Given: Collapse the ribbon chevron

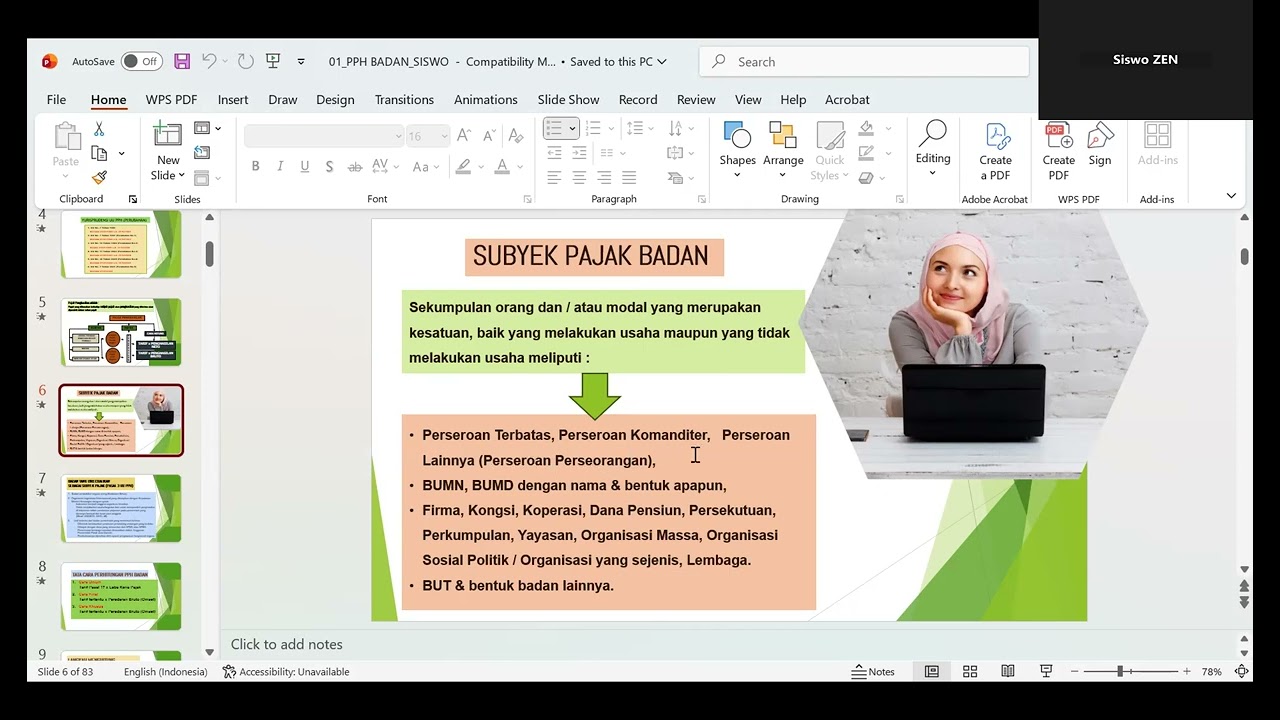Looking at the screenshot, I should [x=1231, y=196].
